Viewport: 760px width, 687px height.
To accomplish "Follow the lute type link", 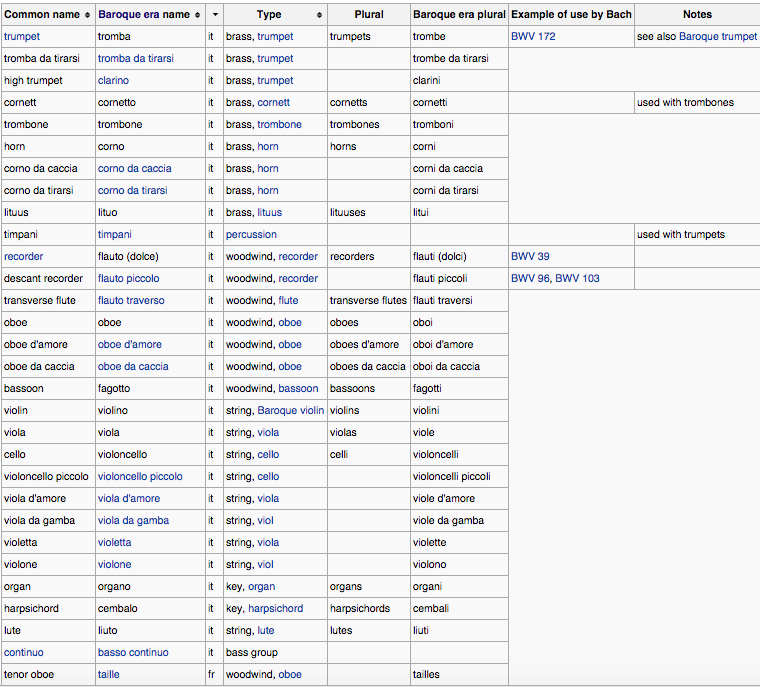I will [x=266, y=630].
